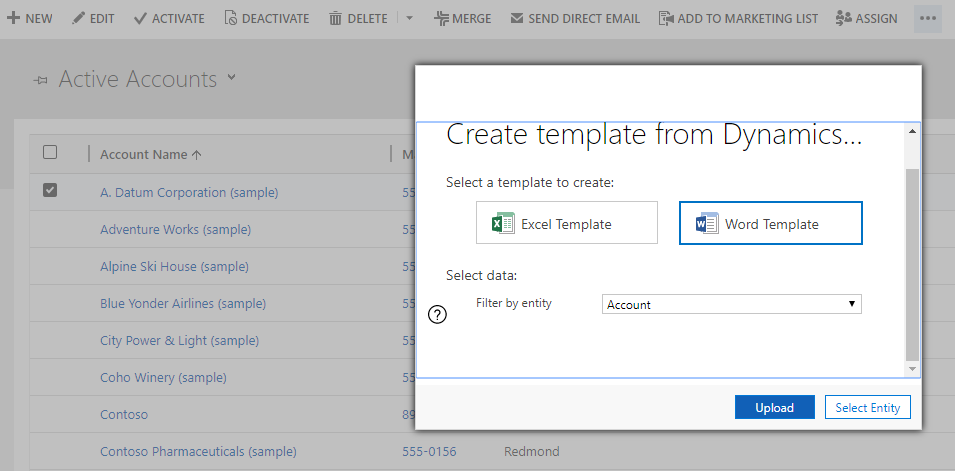This screenshot has width=955, height=471.
Task: Click the EDIT pencil command
Action: coord(93,18)
